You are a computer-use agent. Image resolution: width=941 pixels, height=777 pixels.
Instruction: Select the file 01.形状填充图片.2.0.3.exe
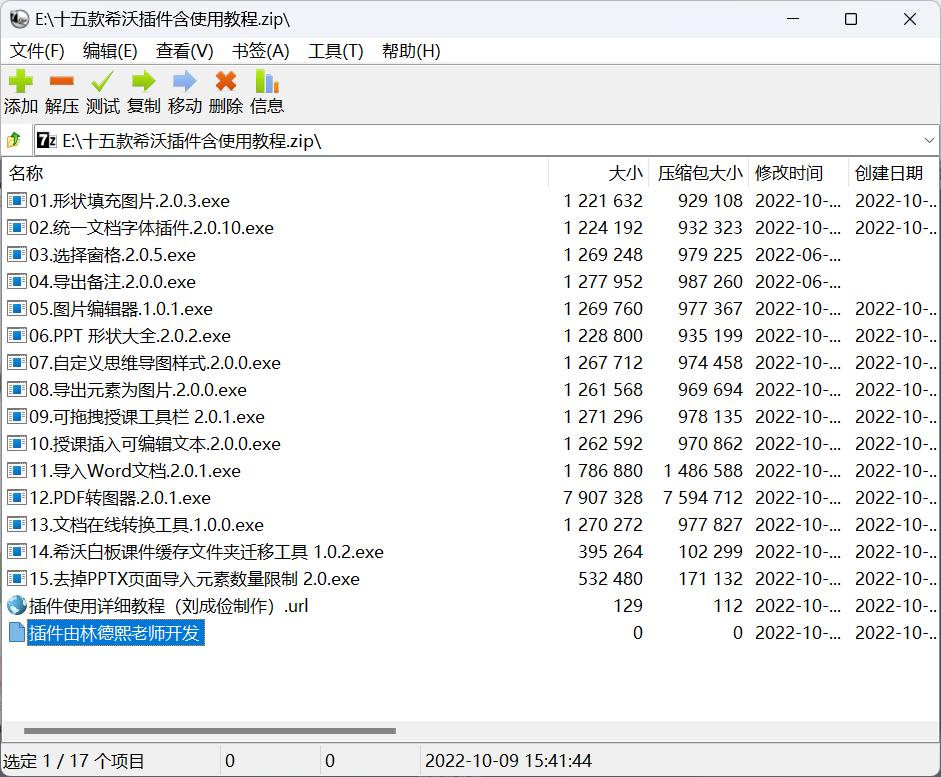click(x=129, y=201)
